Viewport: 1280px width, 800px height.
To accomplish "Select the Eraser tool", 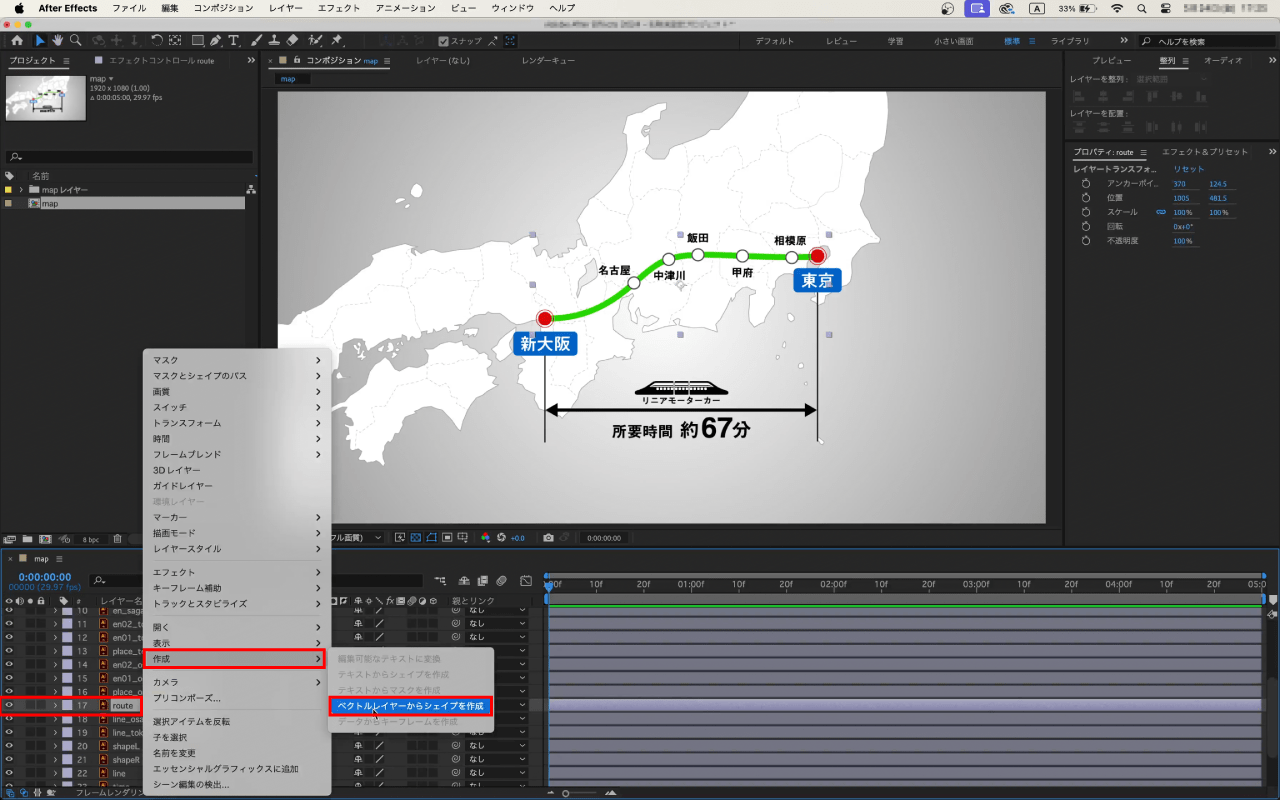I will click(292, 41).
